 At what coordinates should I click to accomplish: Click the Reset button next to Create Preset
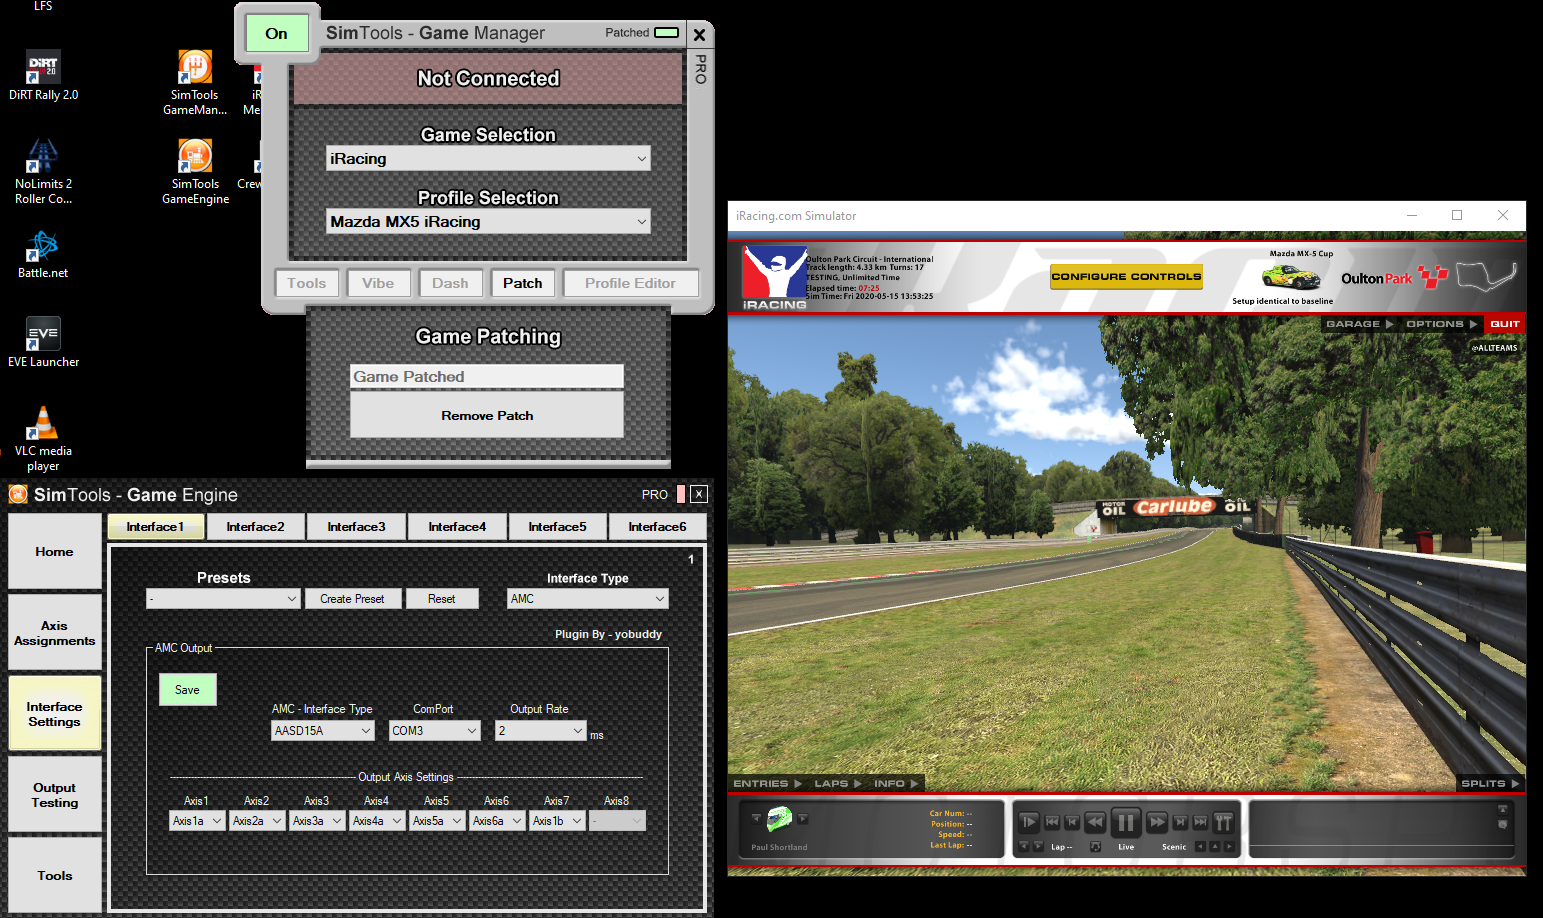click(441, 599)
